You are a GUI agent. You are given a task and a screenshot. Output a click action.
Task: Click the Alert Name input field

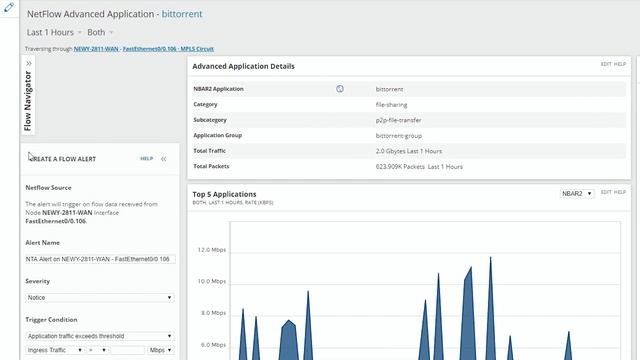(100, 259)
